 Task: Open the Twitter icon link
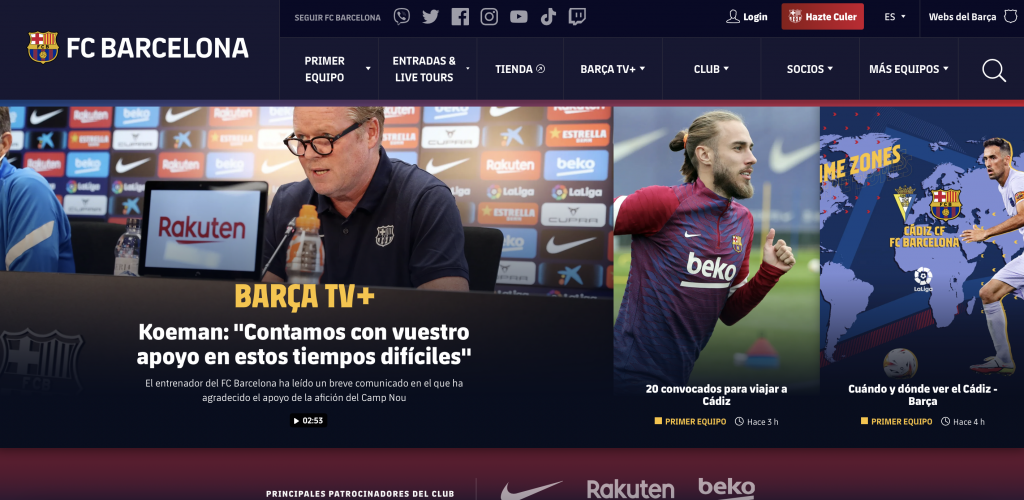point(430,16)
